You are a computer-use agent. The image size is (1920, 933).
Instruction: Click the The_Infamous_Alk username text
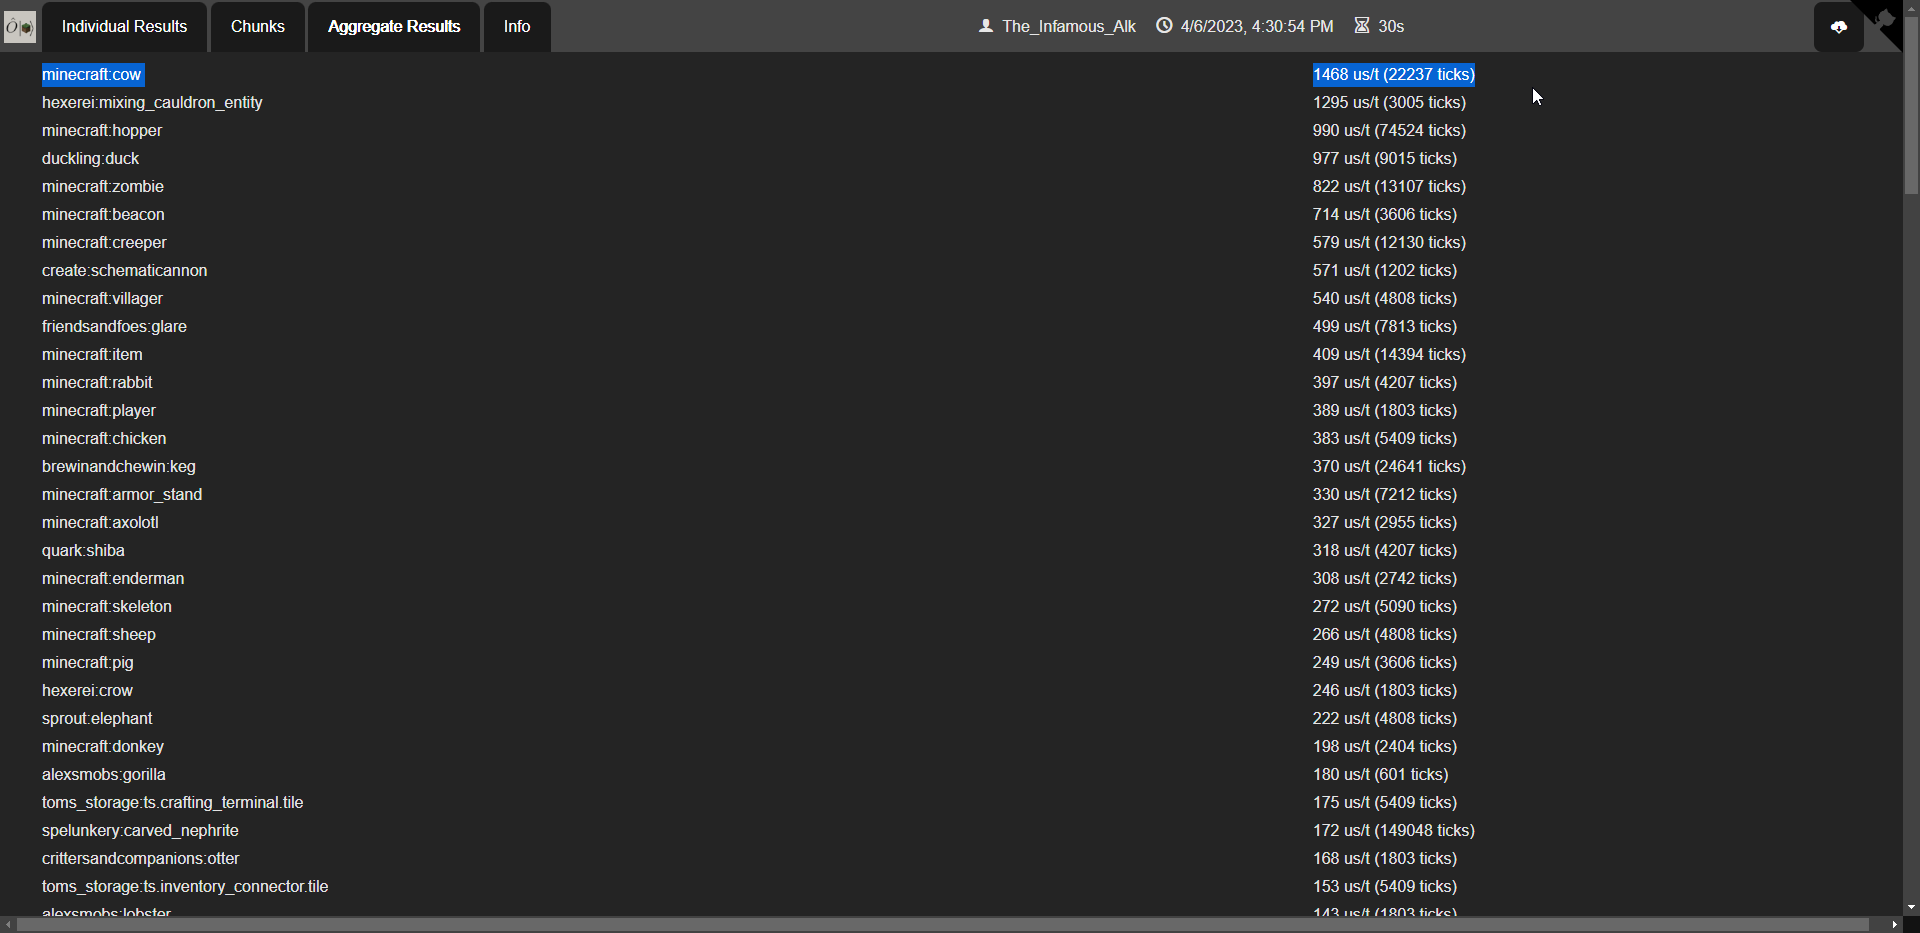click(1069, 27)
